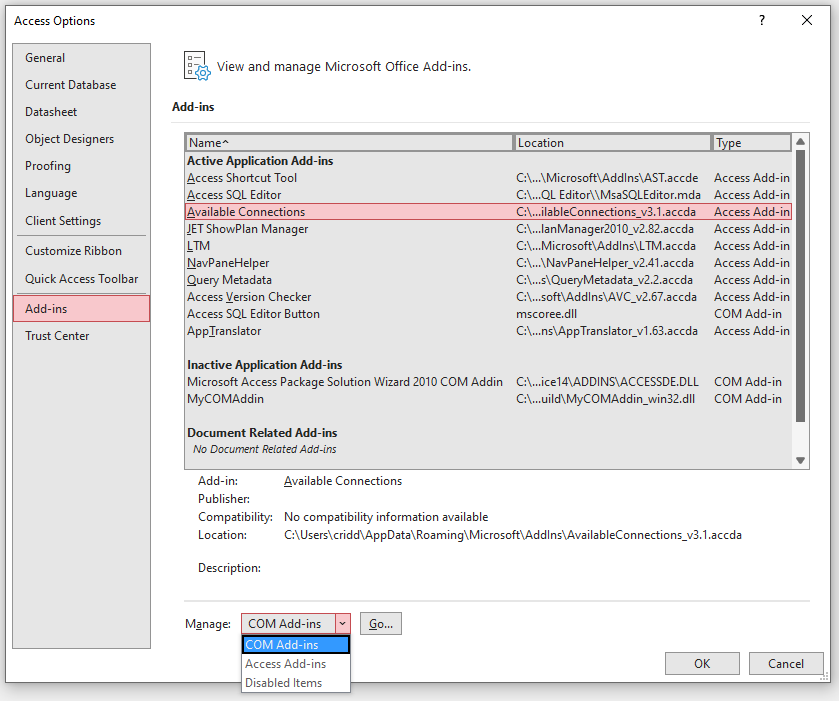Select the MyCOMAddin inactive add-in

(x=488, y=399)
